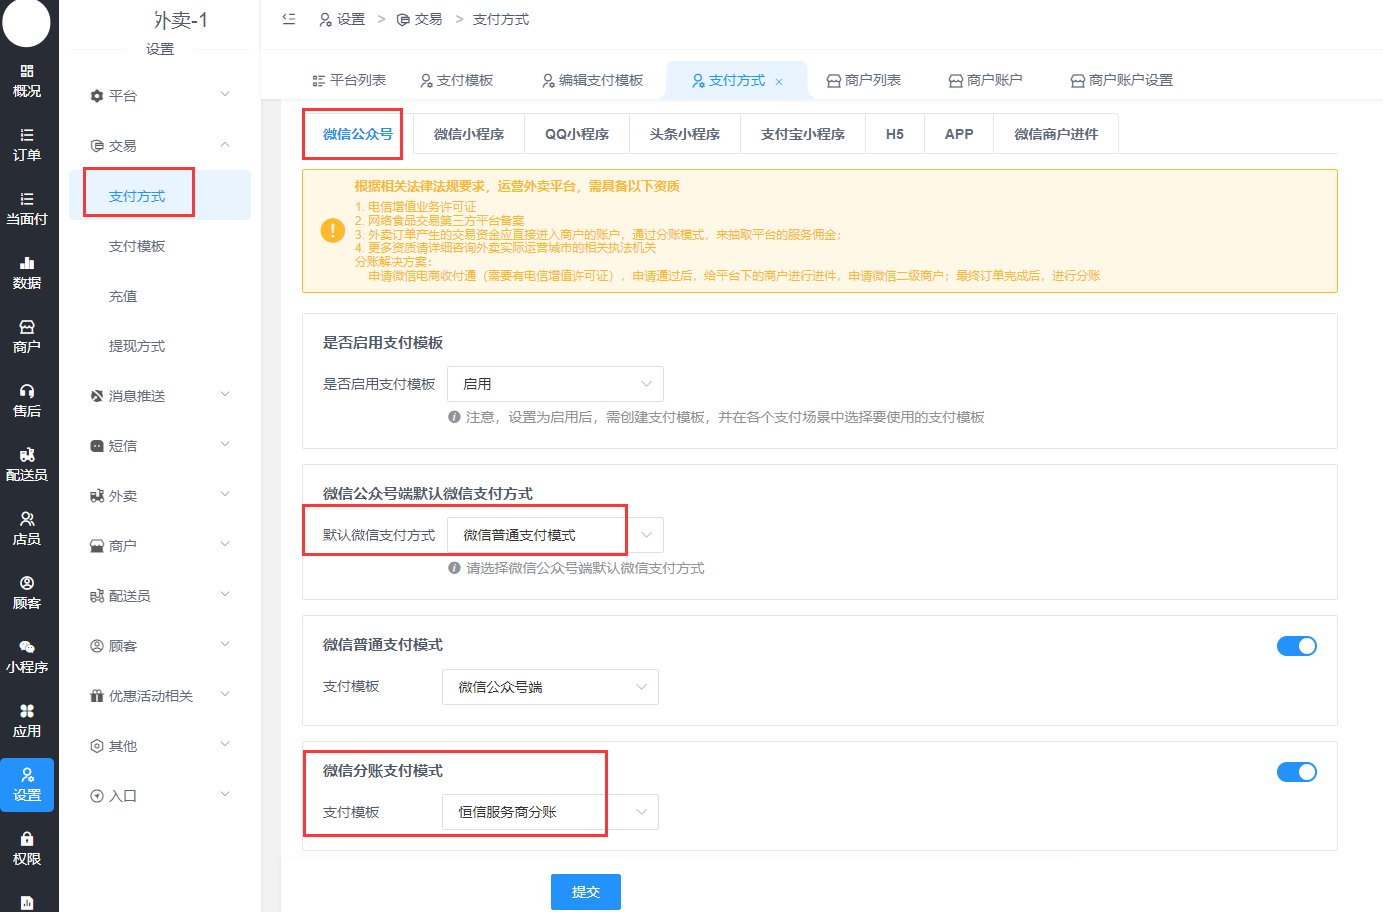
Task: Open the 小程序 mini program sidebar icon
Action: (27, 656)
